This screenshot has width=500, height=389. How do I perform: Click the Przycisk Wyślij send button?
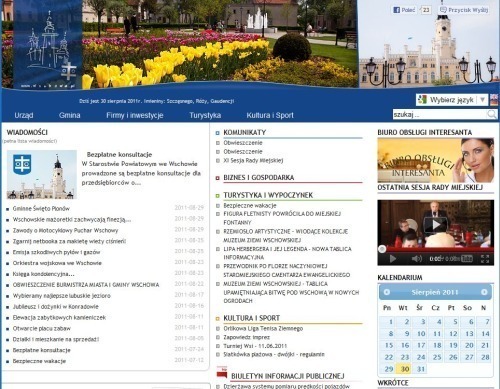464,10
